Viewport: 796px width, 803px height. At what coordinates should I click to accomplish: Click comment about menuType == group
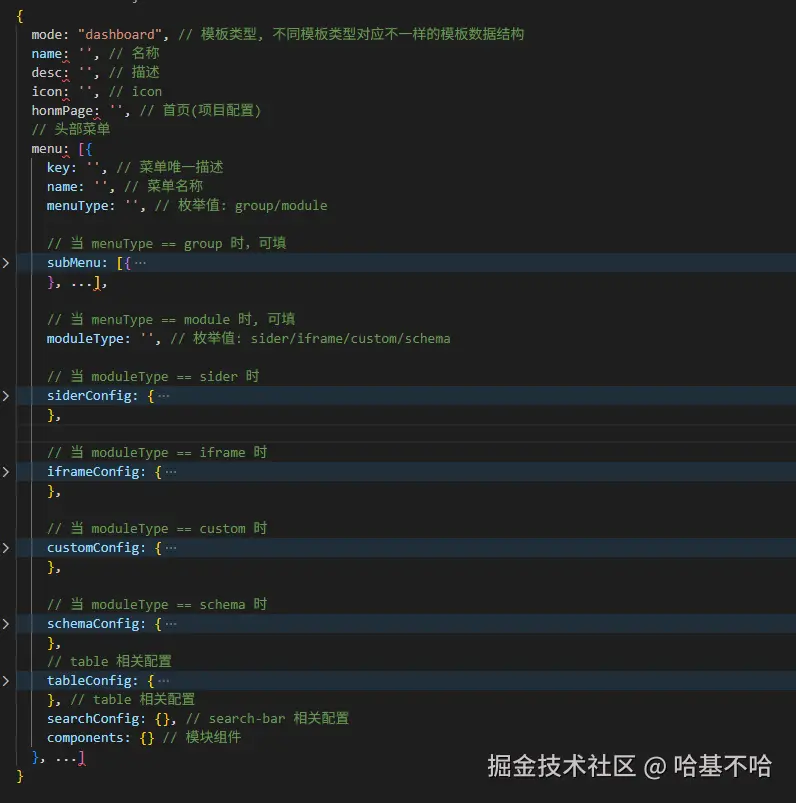click(x=166, y=244)
